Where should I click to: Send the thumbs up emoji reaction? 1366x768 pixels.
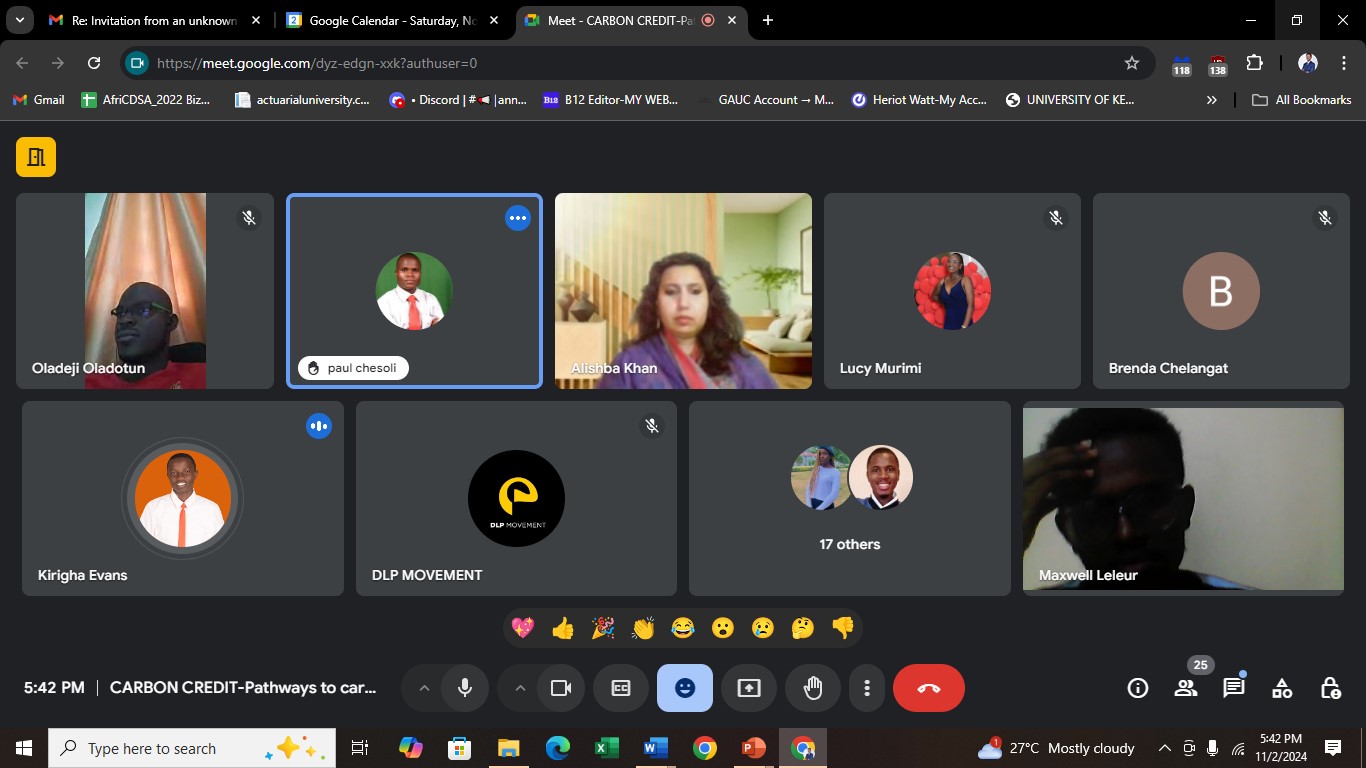563,628
